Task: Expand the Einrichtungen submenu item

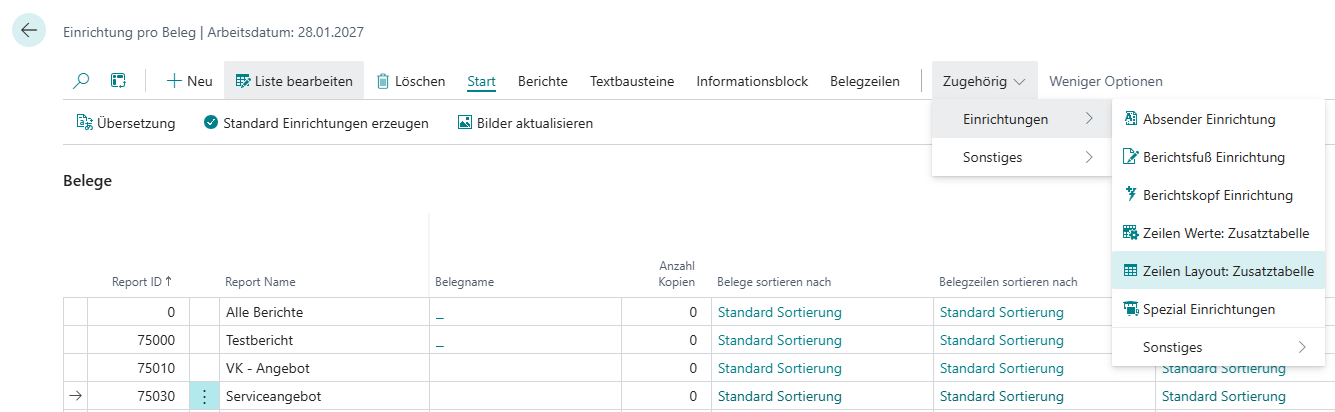Action: tap(1021, 119)
